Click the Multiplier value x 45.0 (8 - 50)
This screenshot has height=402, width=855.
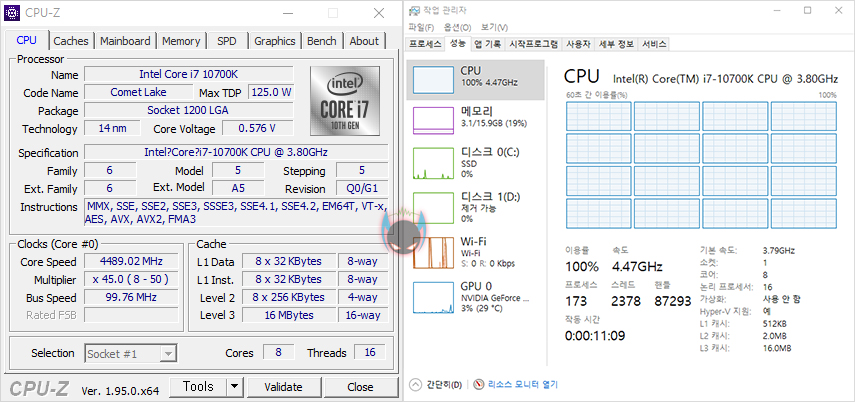pos(131,279)
